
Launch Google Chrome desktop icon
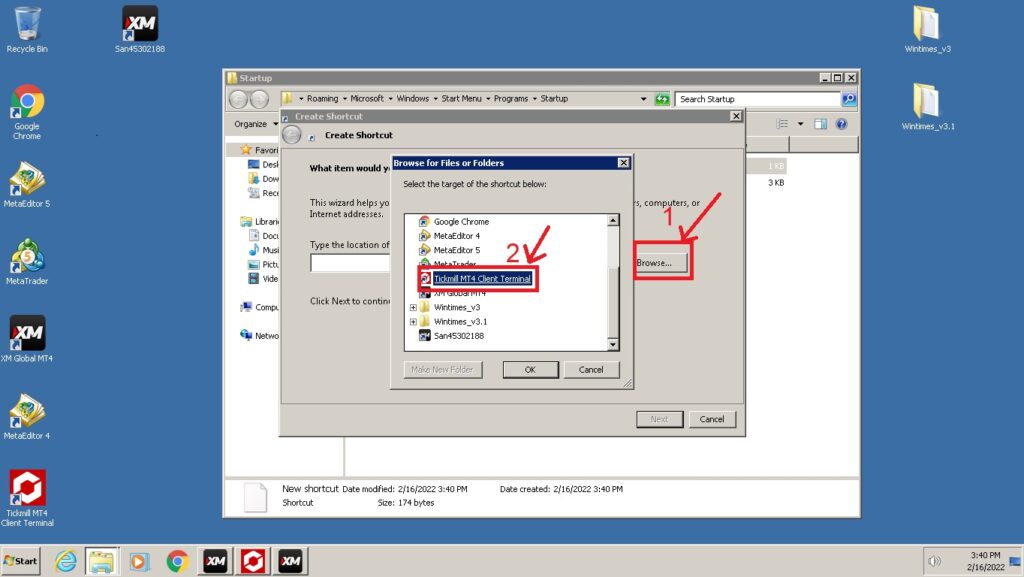click(27, 112)
